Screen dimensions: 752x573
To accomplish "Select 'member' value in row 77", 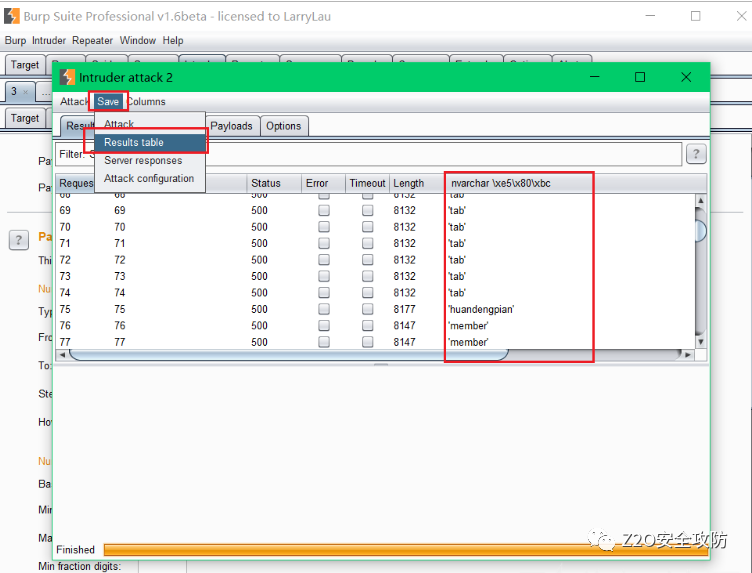I will tap(468, 342).
